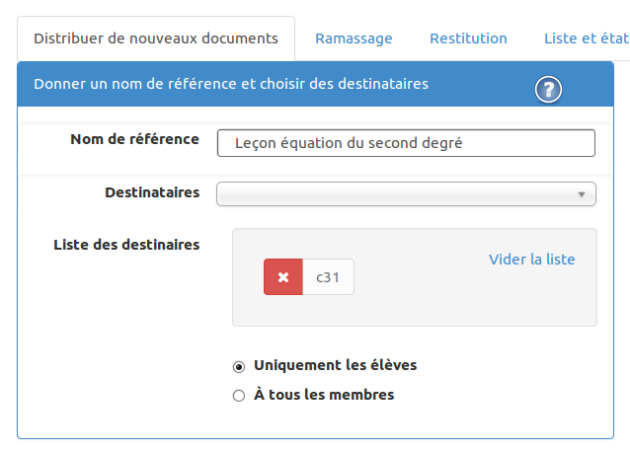The image size is (630, 451).
Task: Click the 'Vider la liste' link
Action: coord(532,259)
